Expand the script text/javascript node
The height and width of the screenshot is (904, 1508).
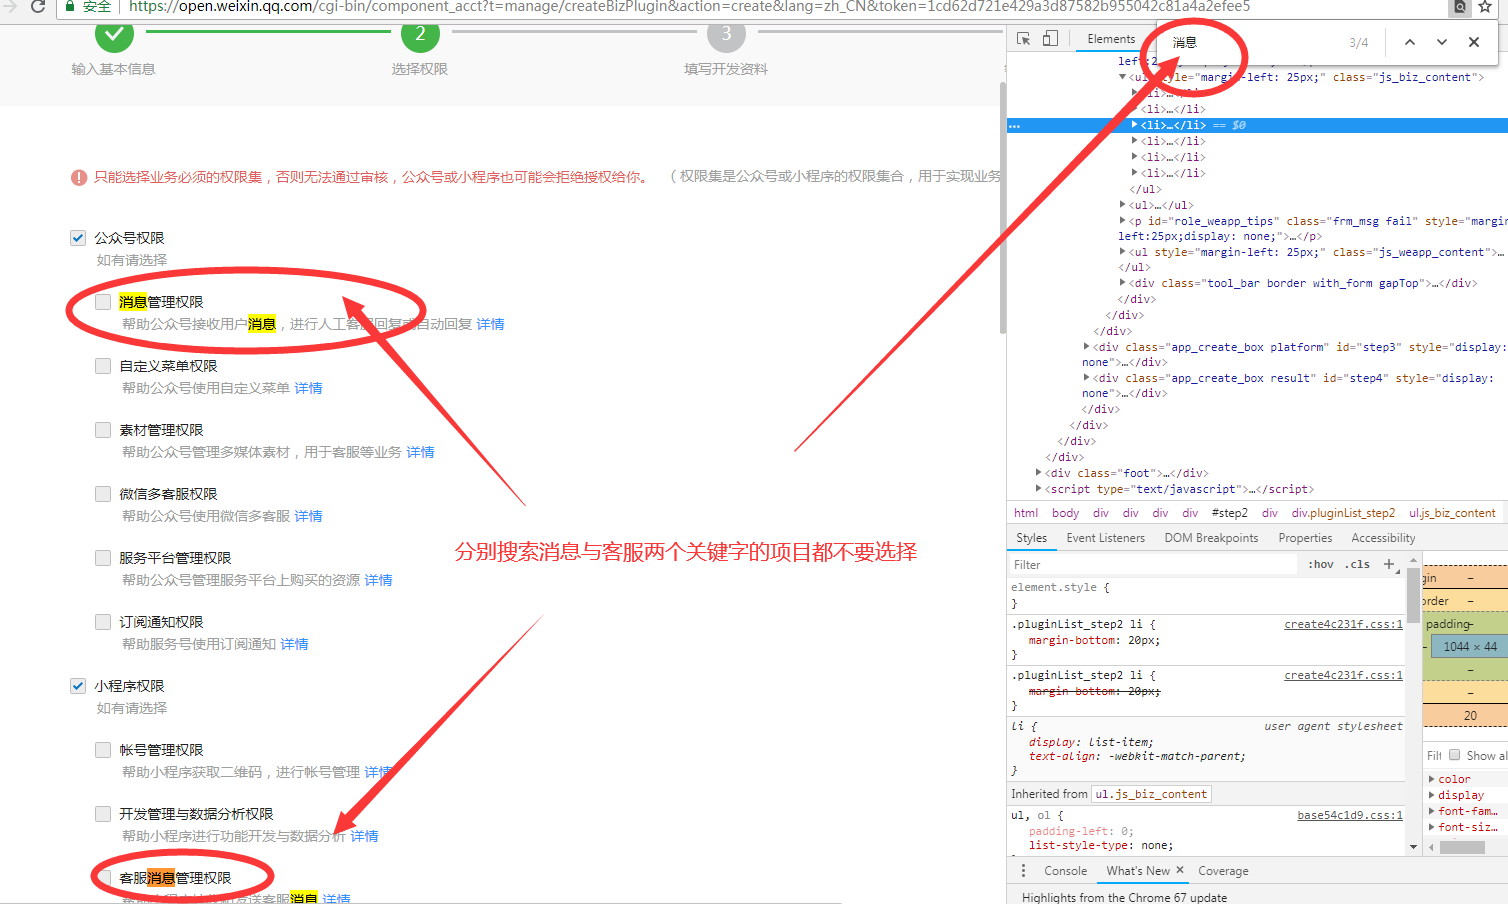[1039, 489]
